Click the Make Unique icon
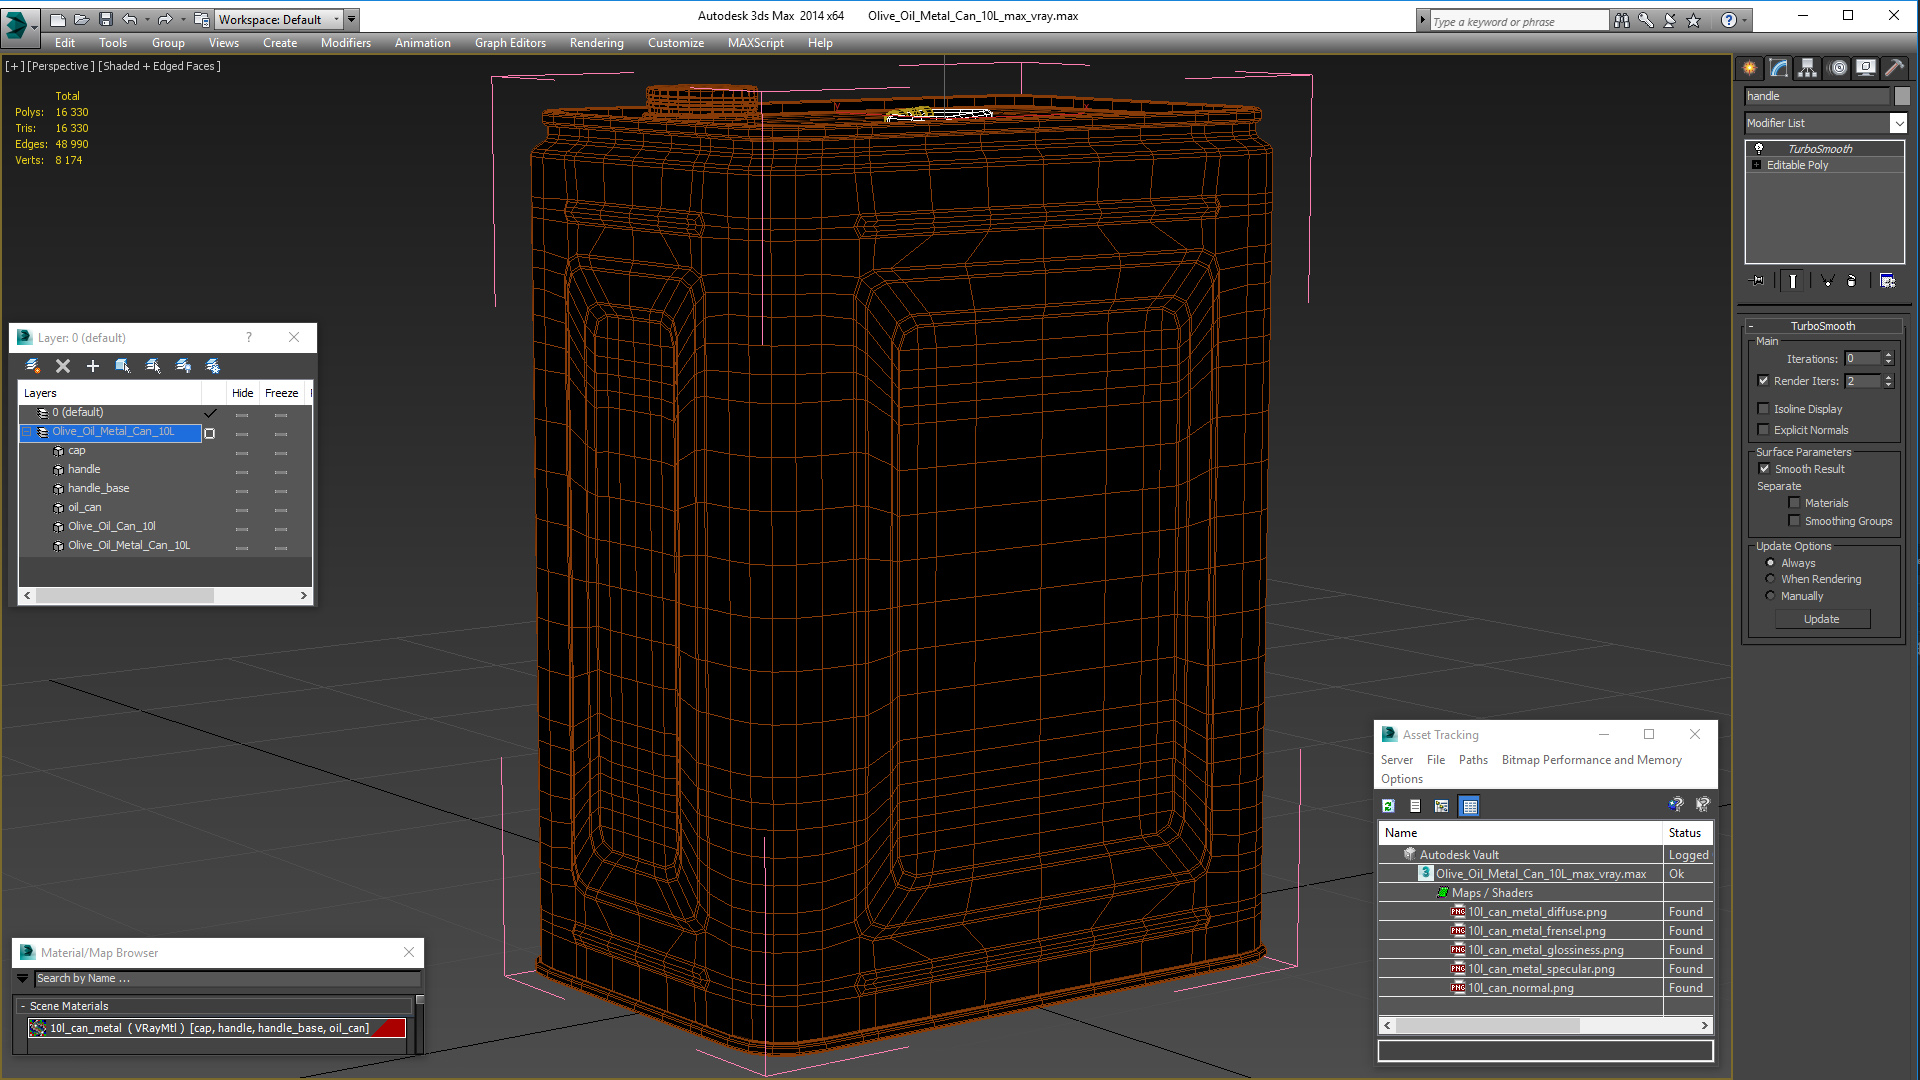The height and width of the screenshot is (1080, 1920). 1827,281
